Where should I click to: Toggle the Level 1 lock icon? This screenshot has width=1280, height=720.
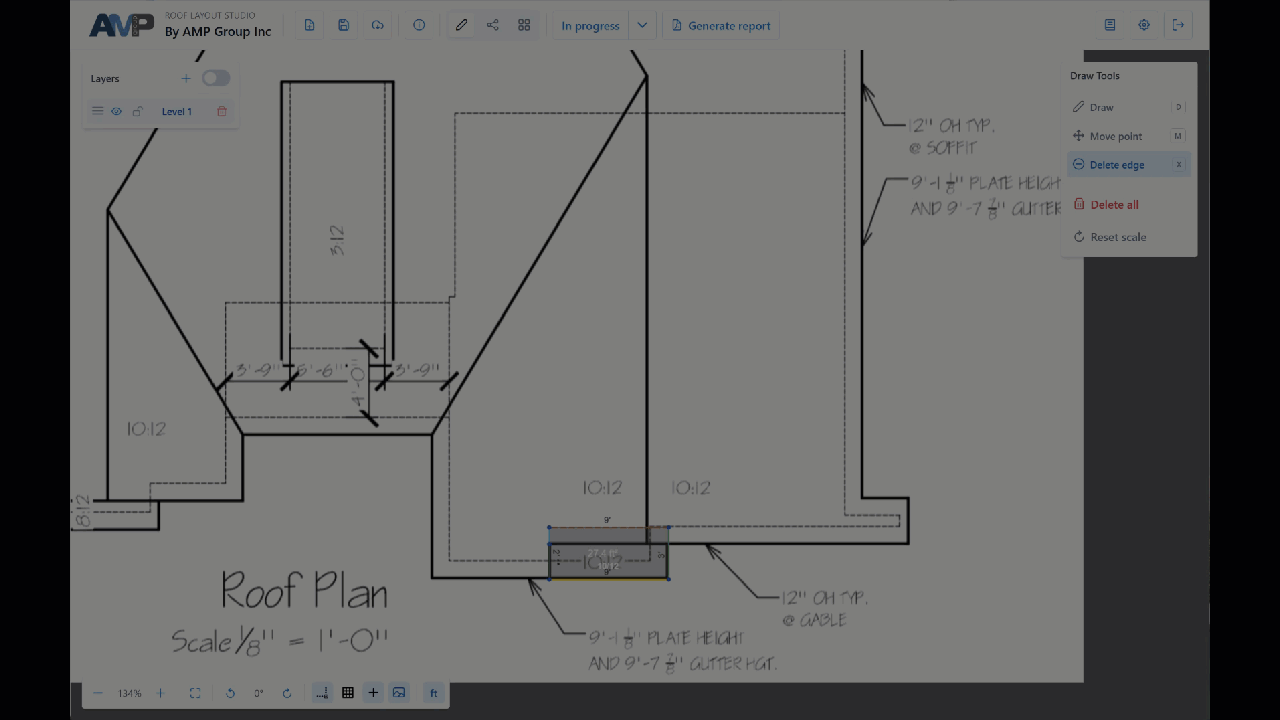coord(137,111)
